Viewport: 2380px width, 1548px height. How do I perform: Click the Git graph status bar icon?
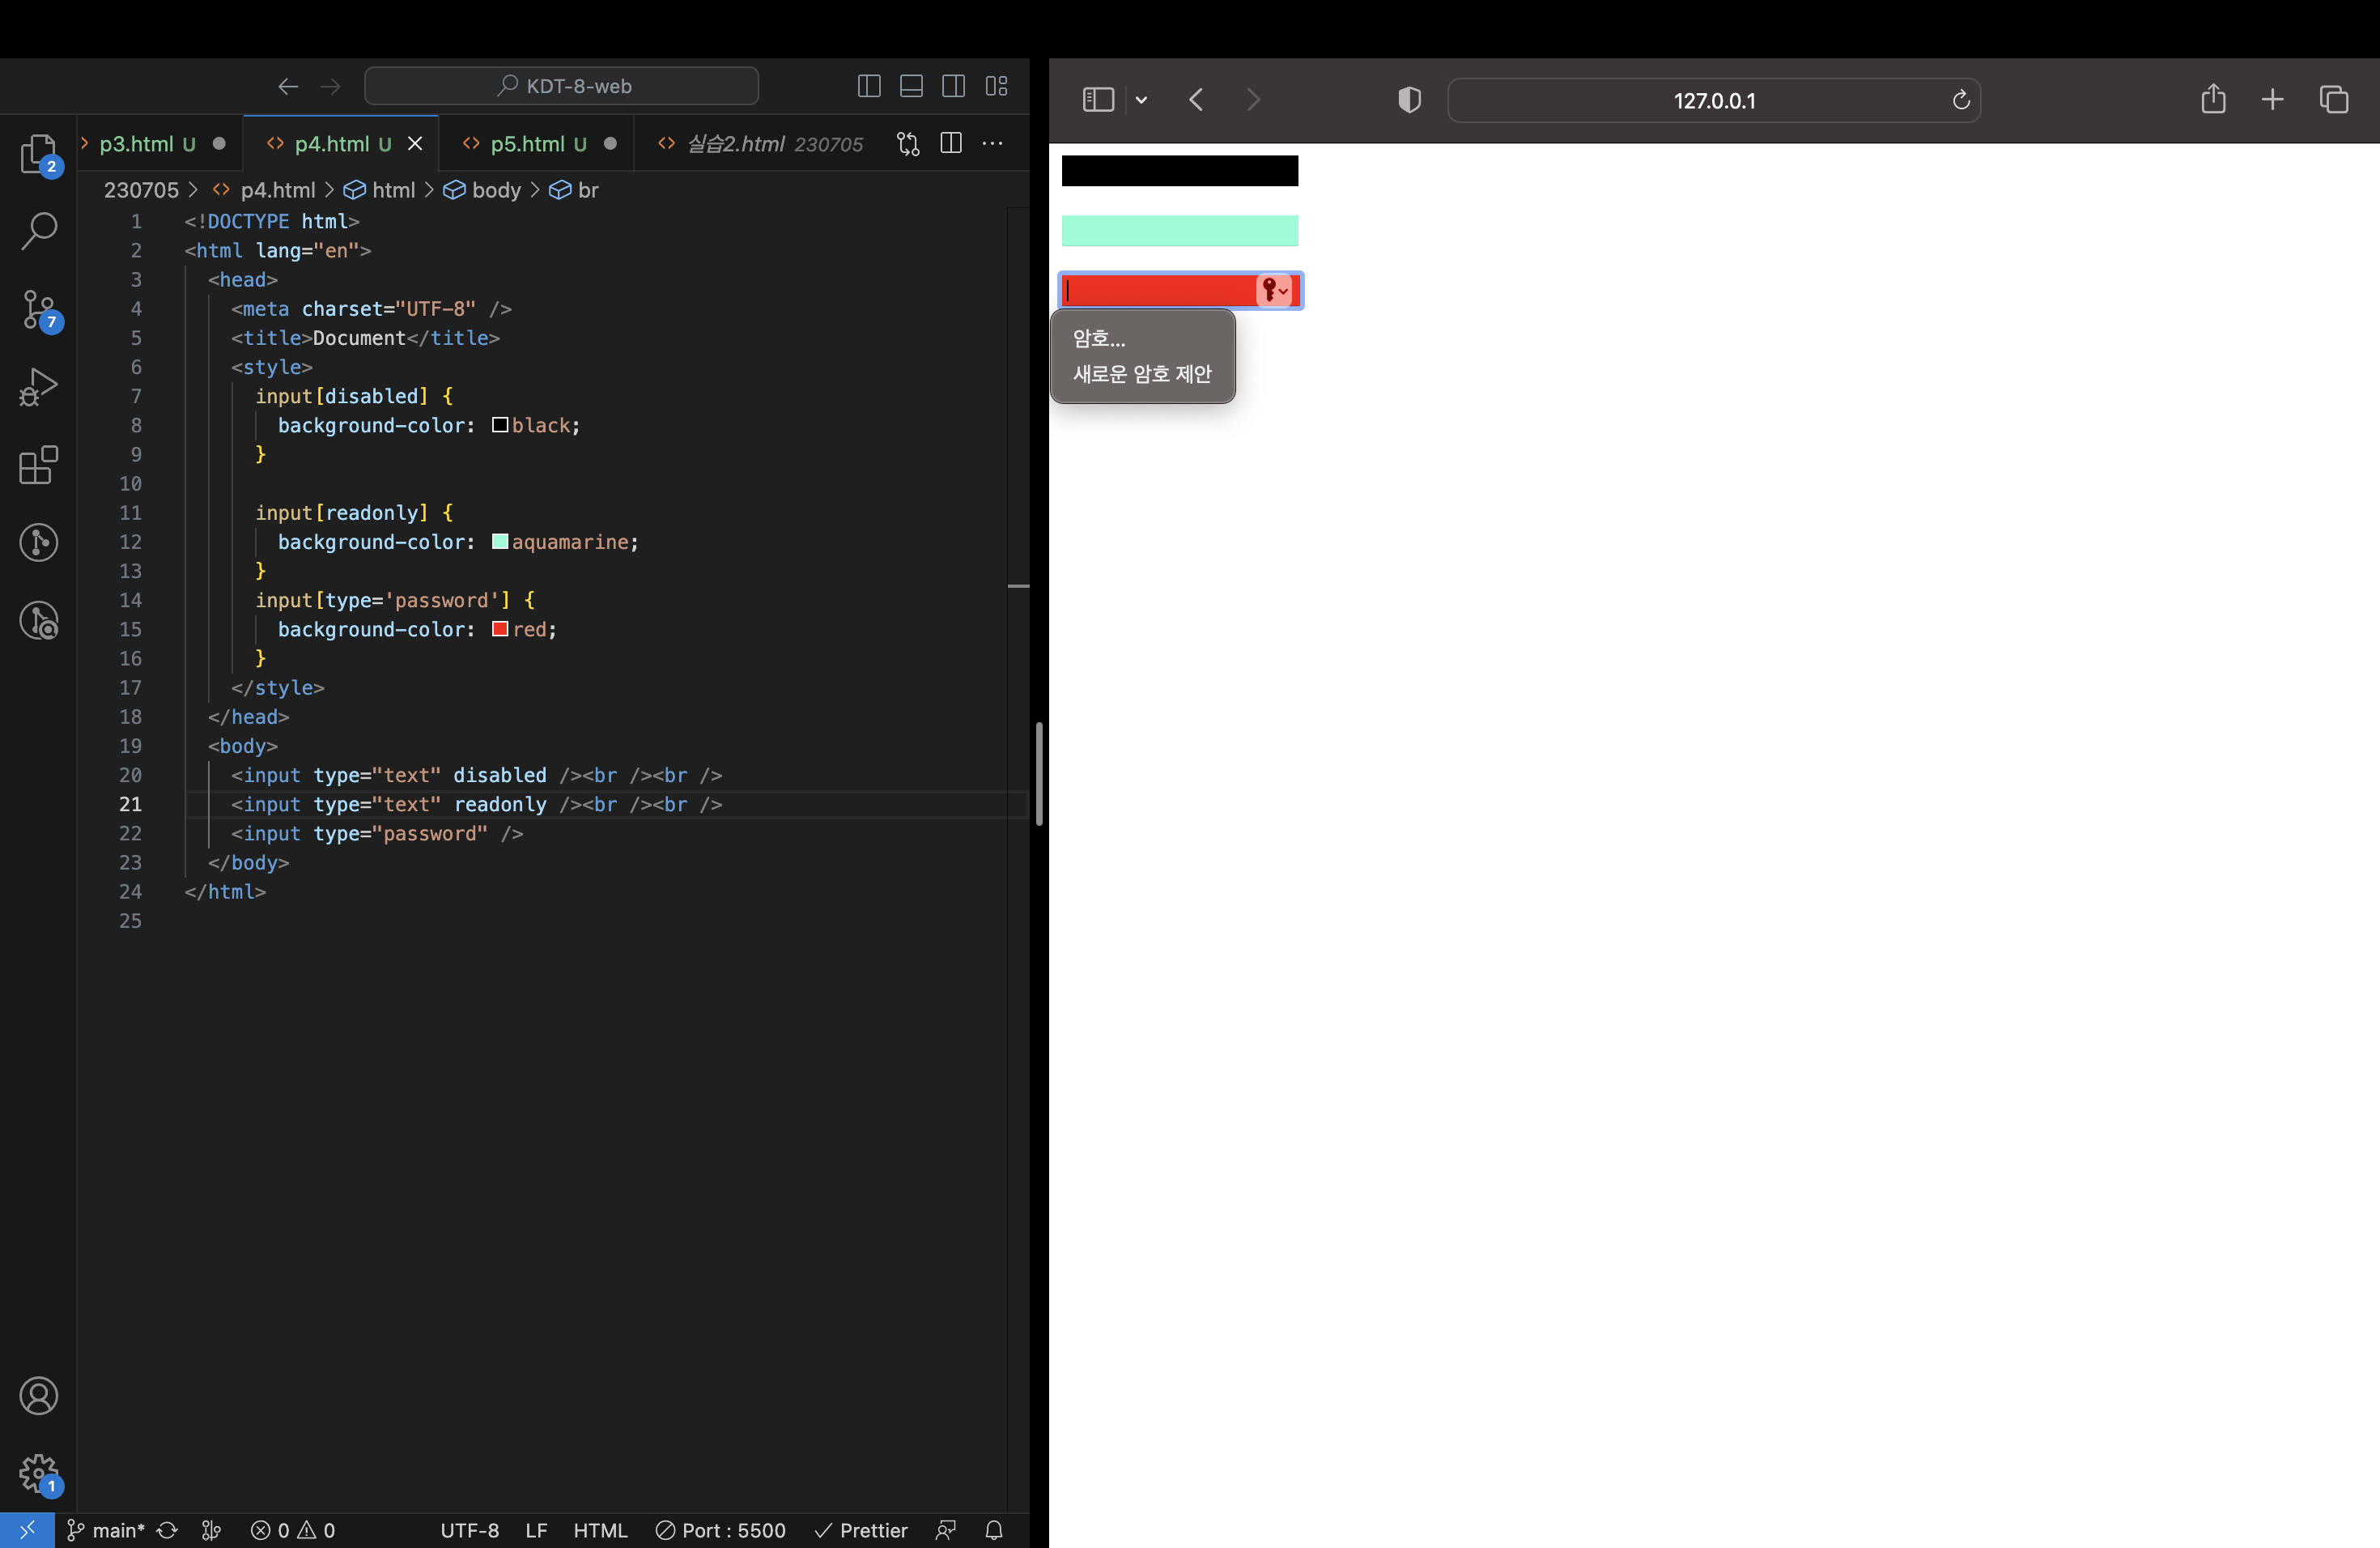click(x=211, y=1530)
